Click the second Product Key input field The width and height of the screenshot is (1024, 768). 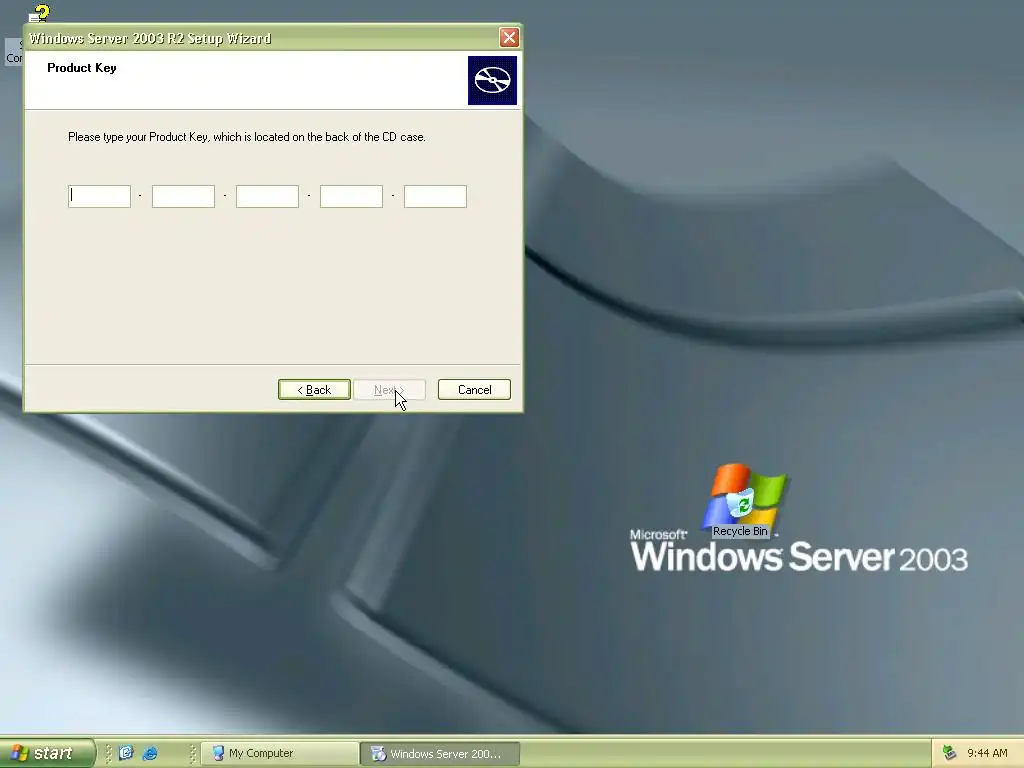(184, 197)
